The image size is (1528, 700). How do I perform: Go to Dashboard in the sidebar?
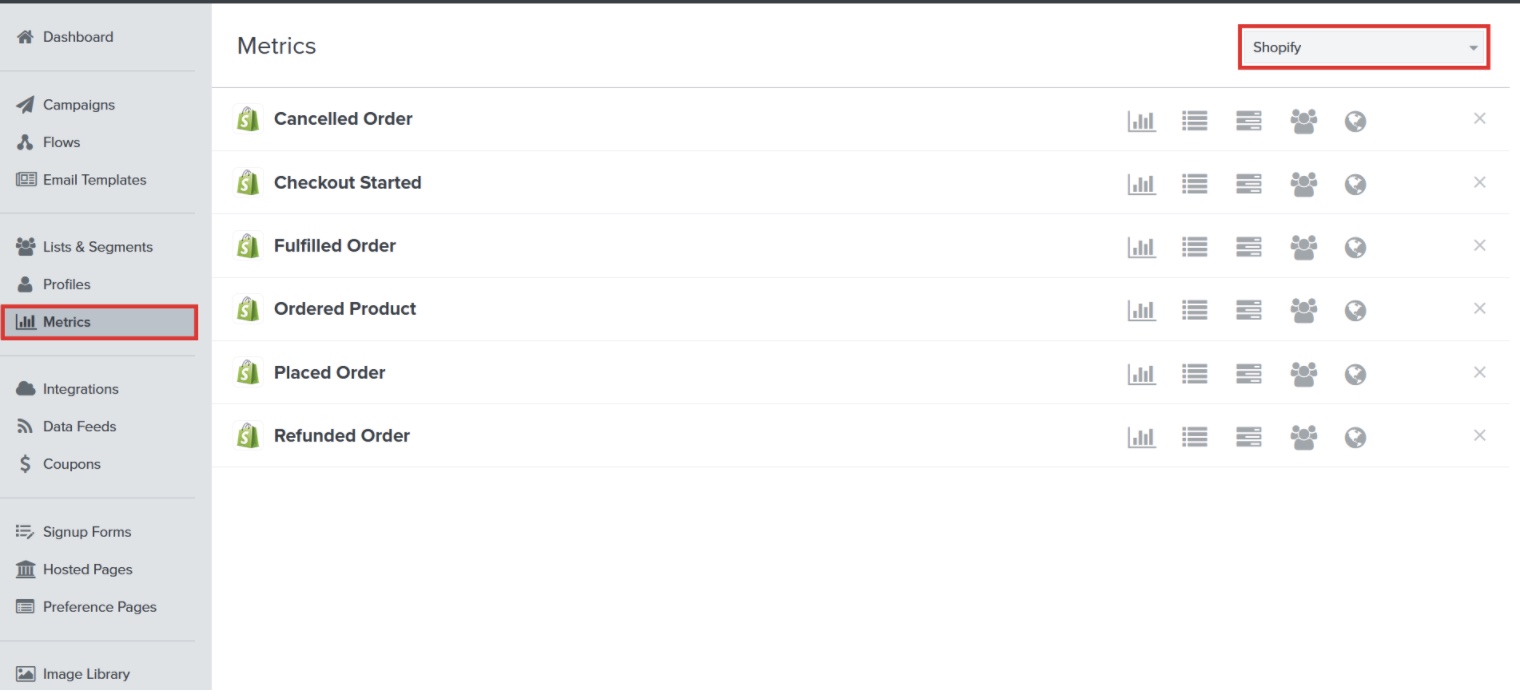[x=78, y=37]
